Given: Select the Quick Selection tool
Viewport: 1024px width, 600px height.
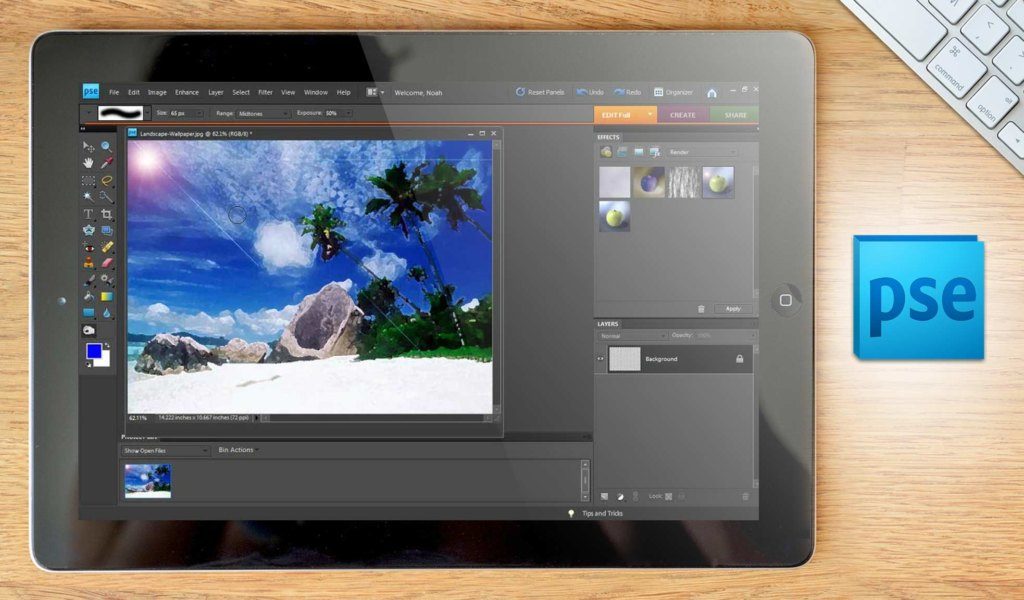Looking at the screenshot, I should [x=106, y=197].
